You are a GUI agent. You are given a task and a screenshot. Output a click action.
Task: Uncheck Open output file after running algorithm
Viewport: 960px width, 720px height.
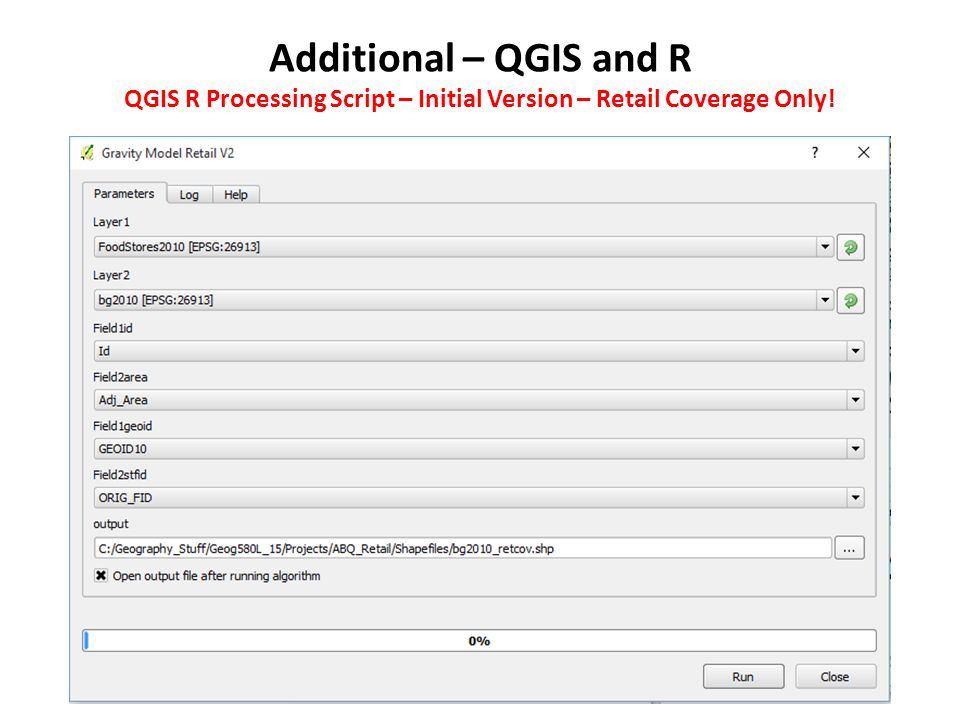coord(101,576)
